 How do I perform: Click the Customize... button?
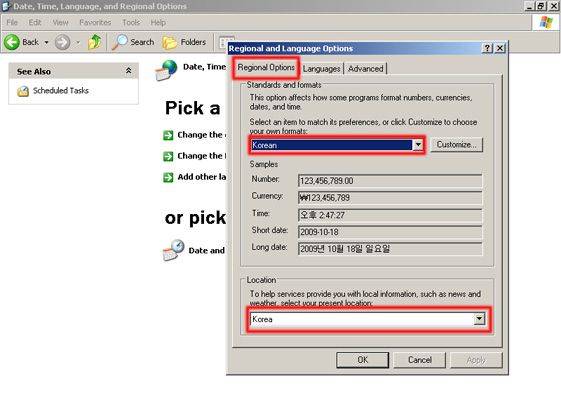coord(457,145)
